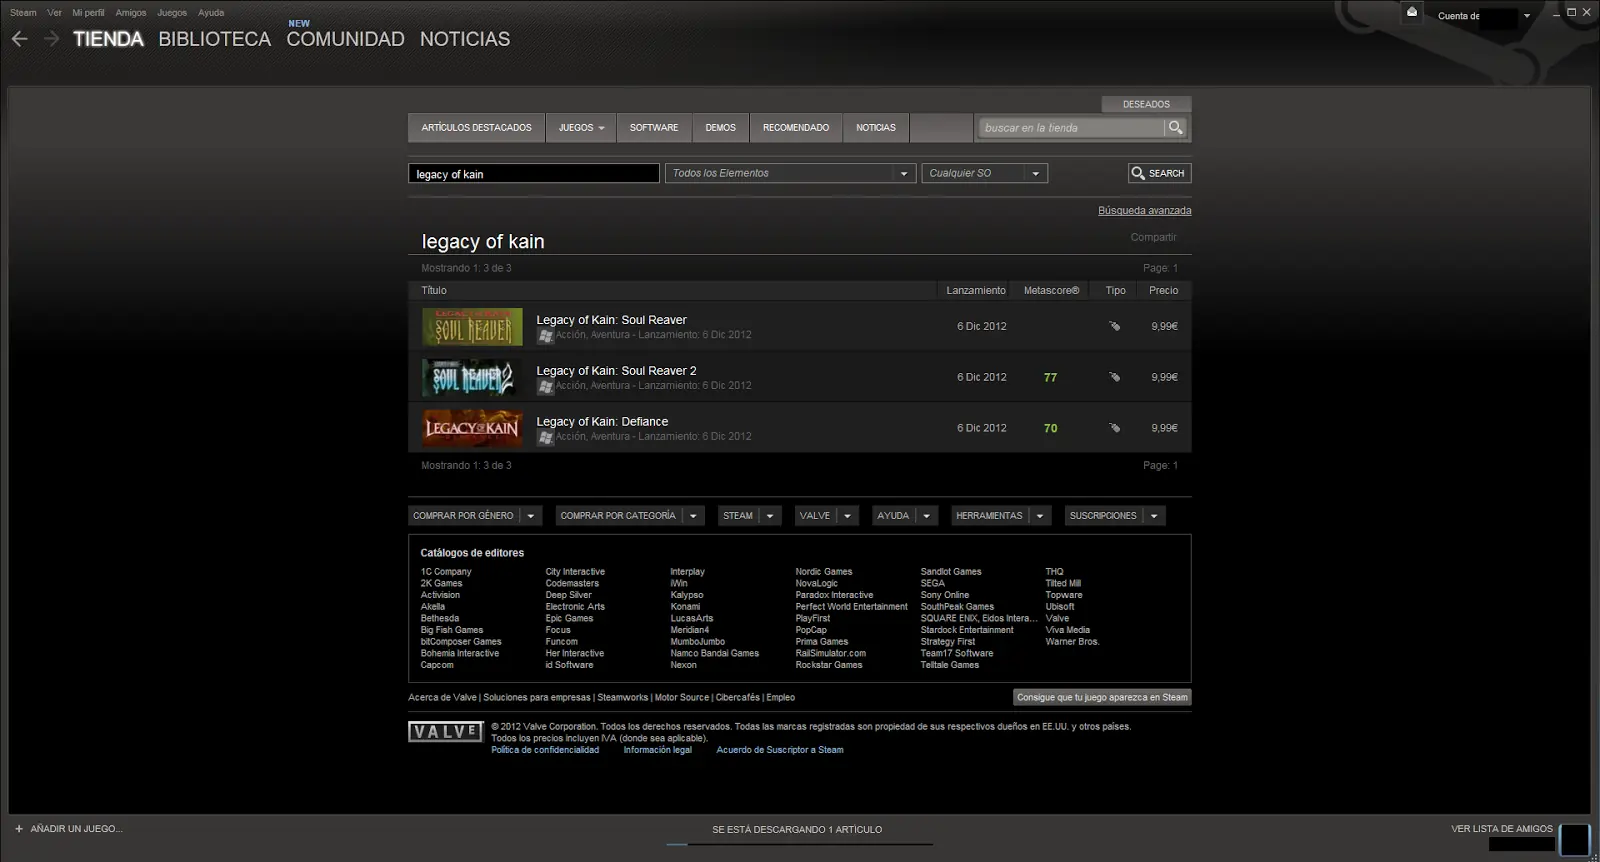The image size is (1600, 862).
Task: Expand Comprar por género dropdown
Action: pos(531,516)
